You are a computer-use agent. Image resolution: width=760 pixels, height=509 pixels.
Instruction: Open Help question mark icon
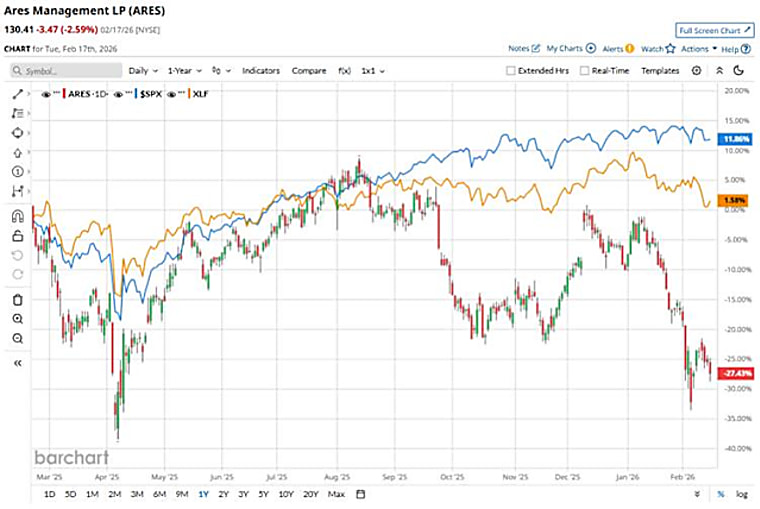(x=746, y=49)
